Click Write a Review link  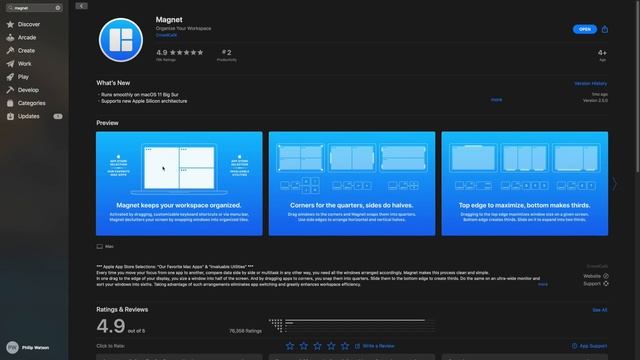click(378, 346)
